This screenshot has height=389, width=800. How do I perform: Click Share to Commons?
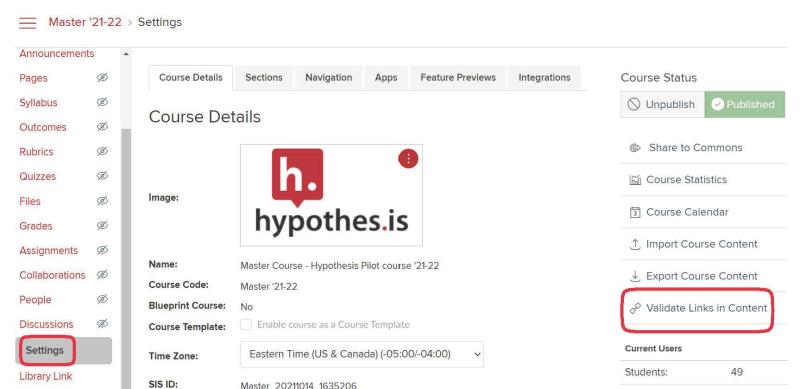(695, 148)
